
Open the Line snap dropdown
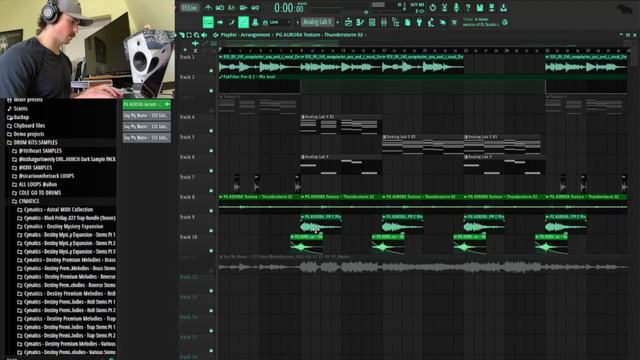280,22
